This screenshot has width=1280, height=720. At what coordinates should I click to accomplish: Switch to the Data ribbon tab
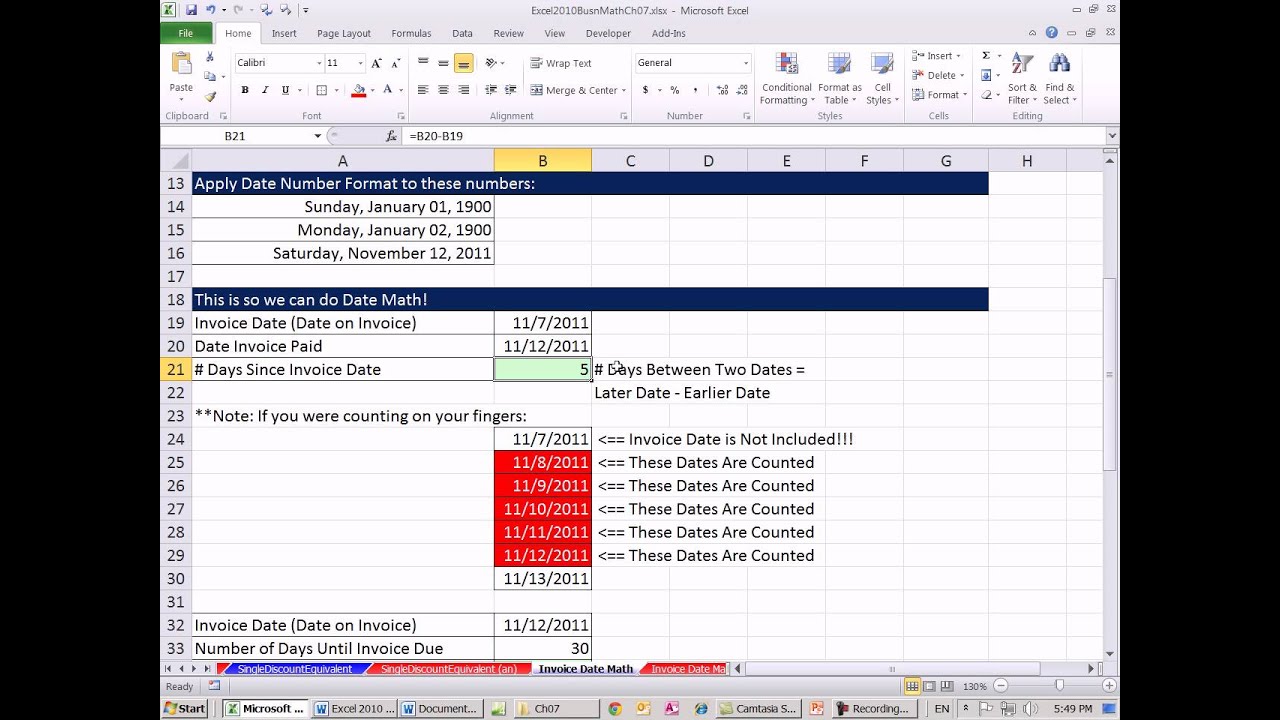(462, 33)
